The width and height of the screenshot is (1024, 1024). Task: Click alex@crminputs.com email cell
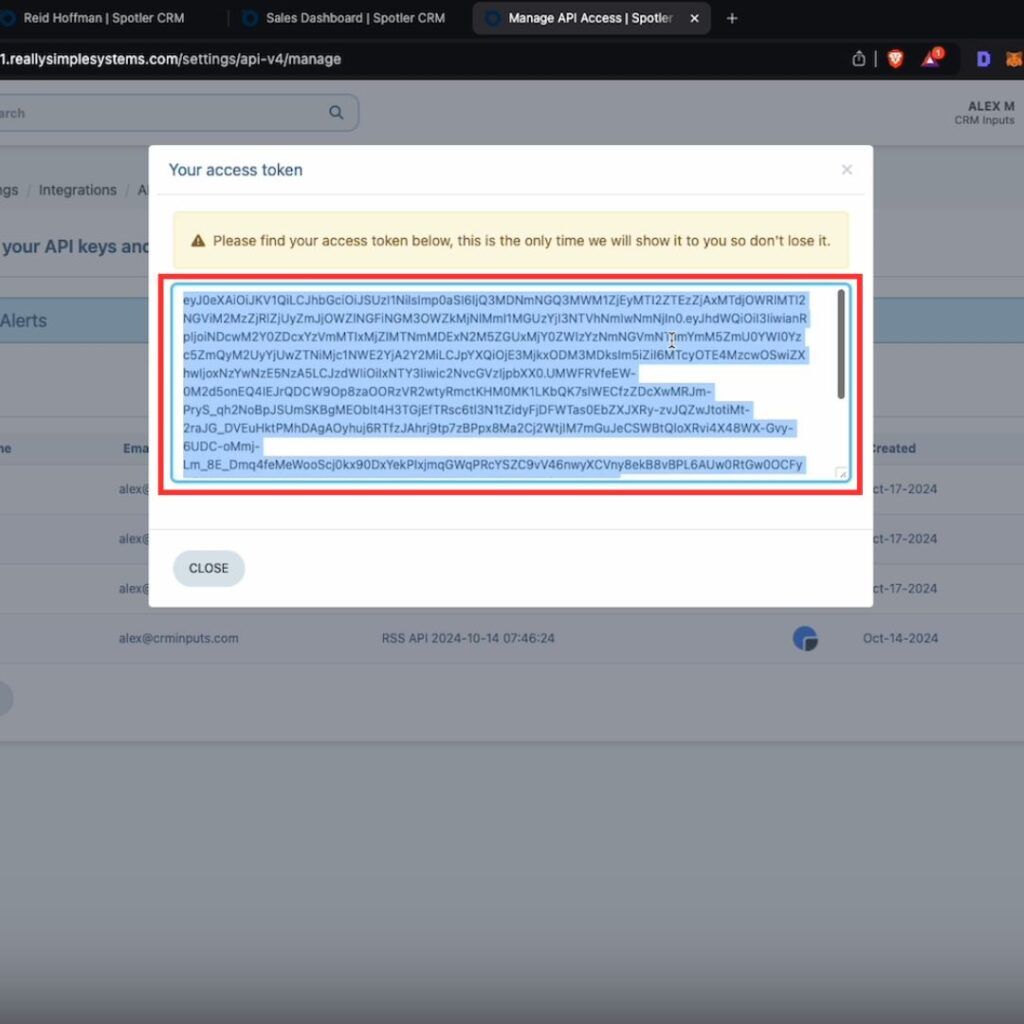(178, 638)
